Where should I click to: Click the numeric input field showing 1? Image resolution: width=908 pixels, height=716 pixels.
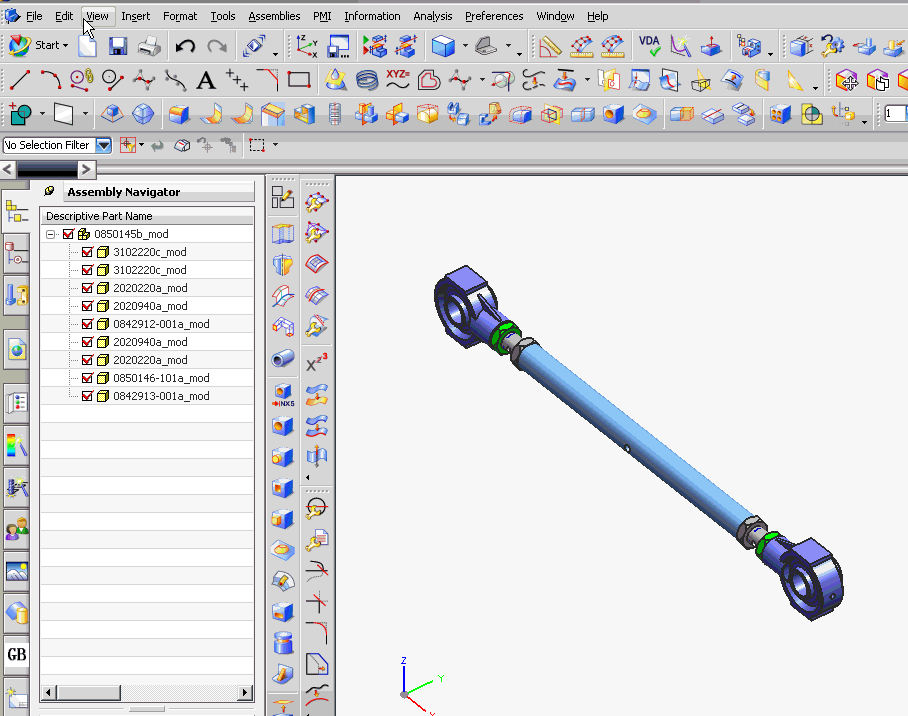click(x=895, y=114)
